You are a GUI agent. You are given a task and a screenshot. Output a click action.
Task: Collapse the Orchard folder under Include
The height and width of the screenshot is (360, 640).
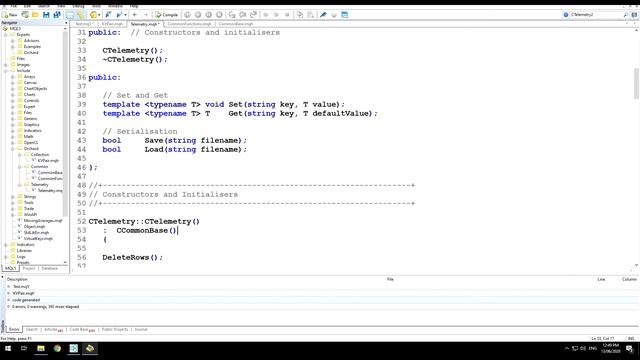[13, 149]
